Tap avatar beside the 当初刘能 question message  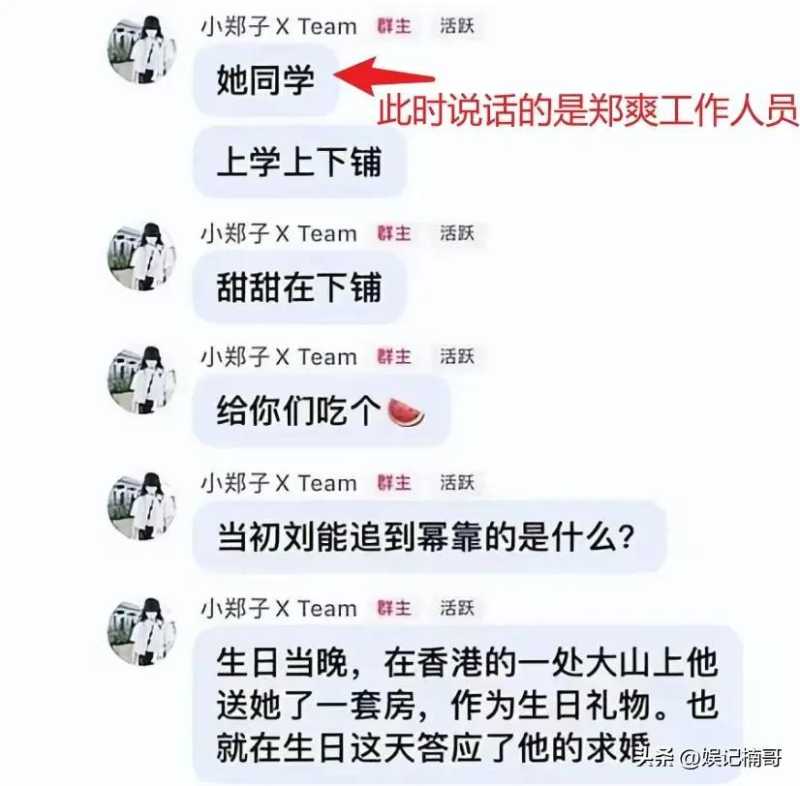tap(141, 506)
